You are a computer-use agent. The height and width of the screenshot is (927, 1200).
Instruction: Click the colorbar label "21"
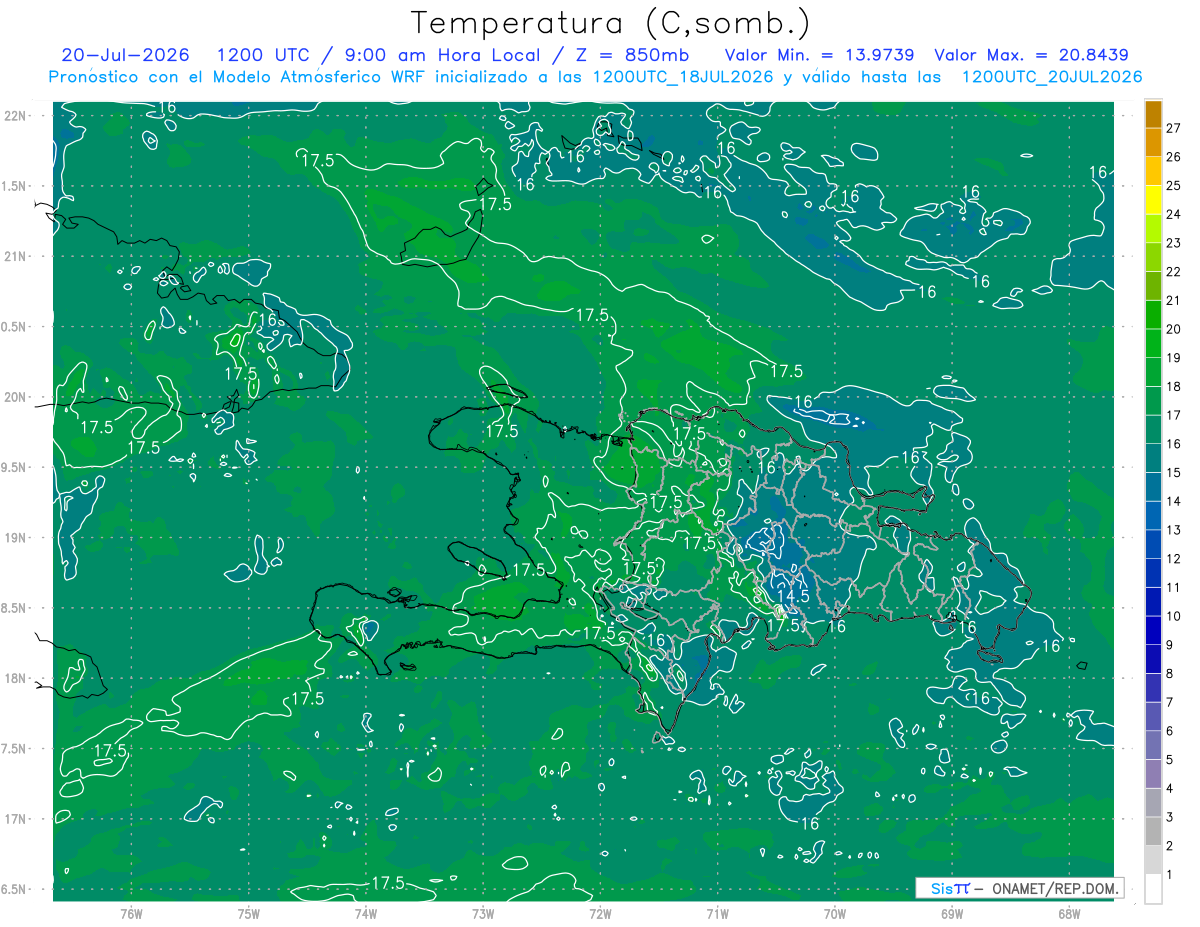pyautogui.click(x=1174, y=300)
